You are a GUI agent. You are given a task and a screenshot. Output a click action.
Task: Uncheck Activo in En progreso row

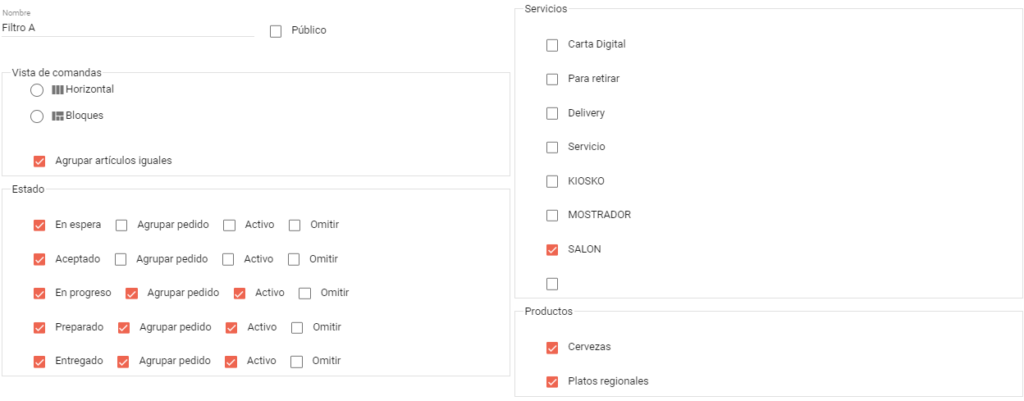240,293
